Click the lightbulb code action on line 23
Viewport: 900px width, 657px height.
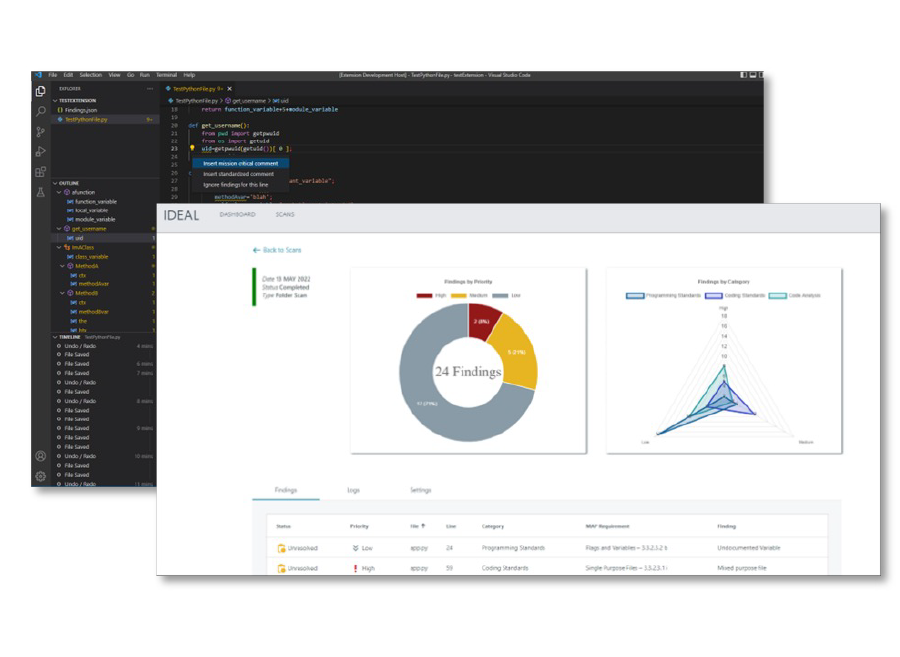click(193, 149)
